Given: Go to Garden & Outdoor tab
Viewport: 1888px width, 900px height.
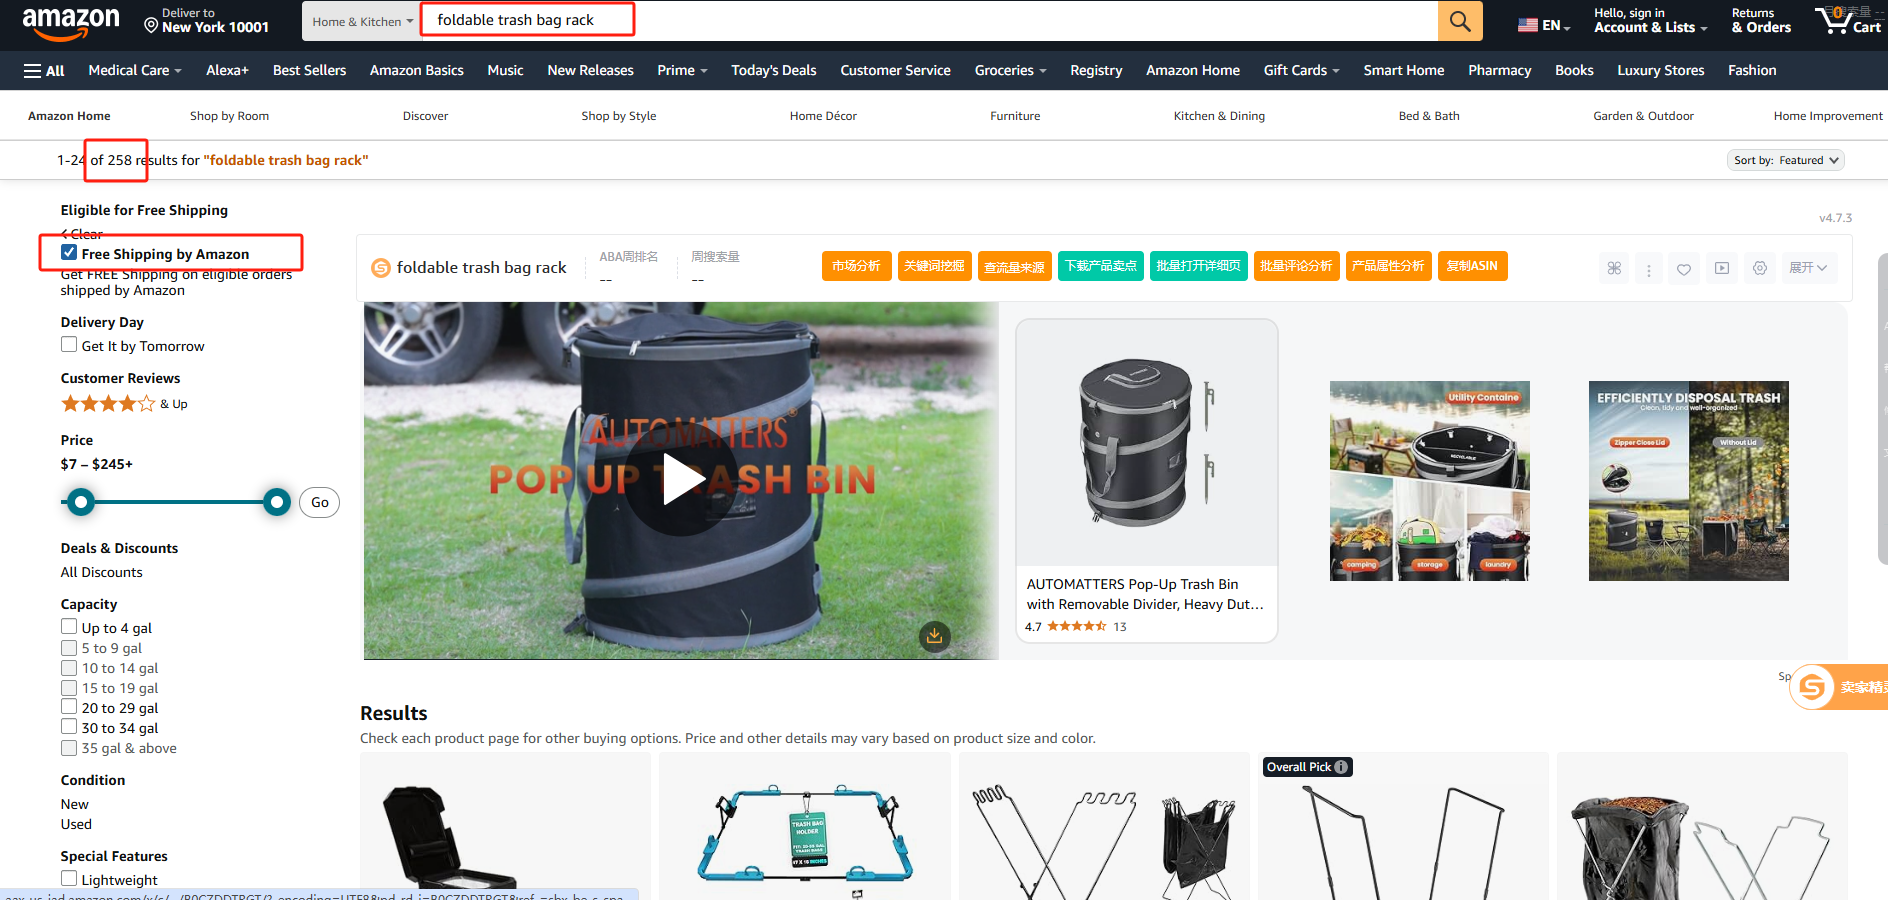Looking at the screenshot, I should pos(1643,116).
